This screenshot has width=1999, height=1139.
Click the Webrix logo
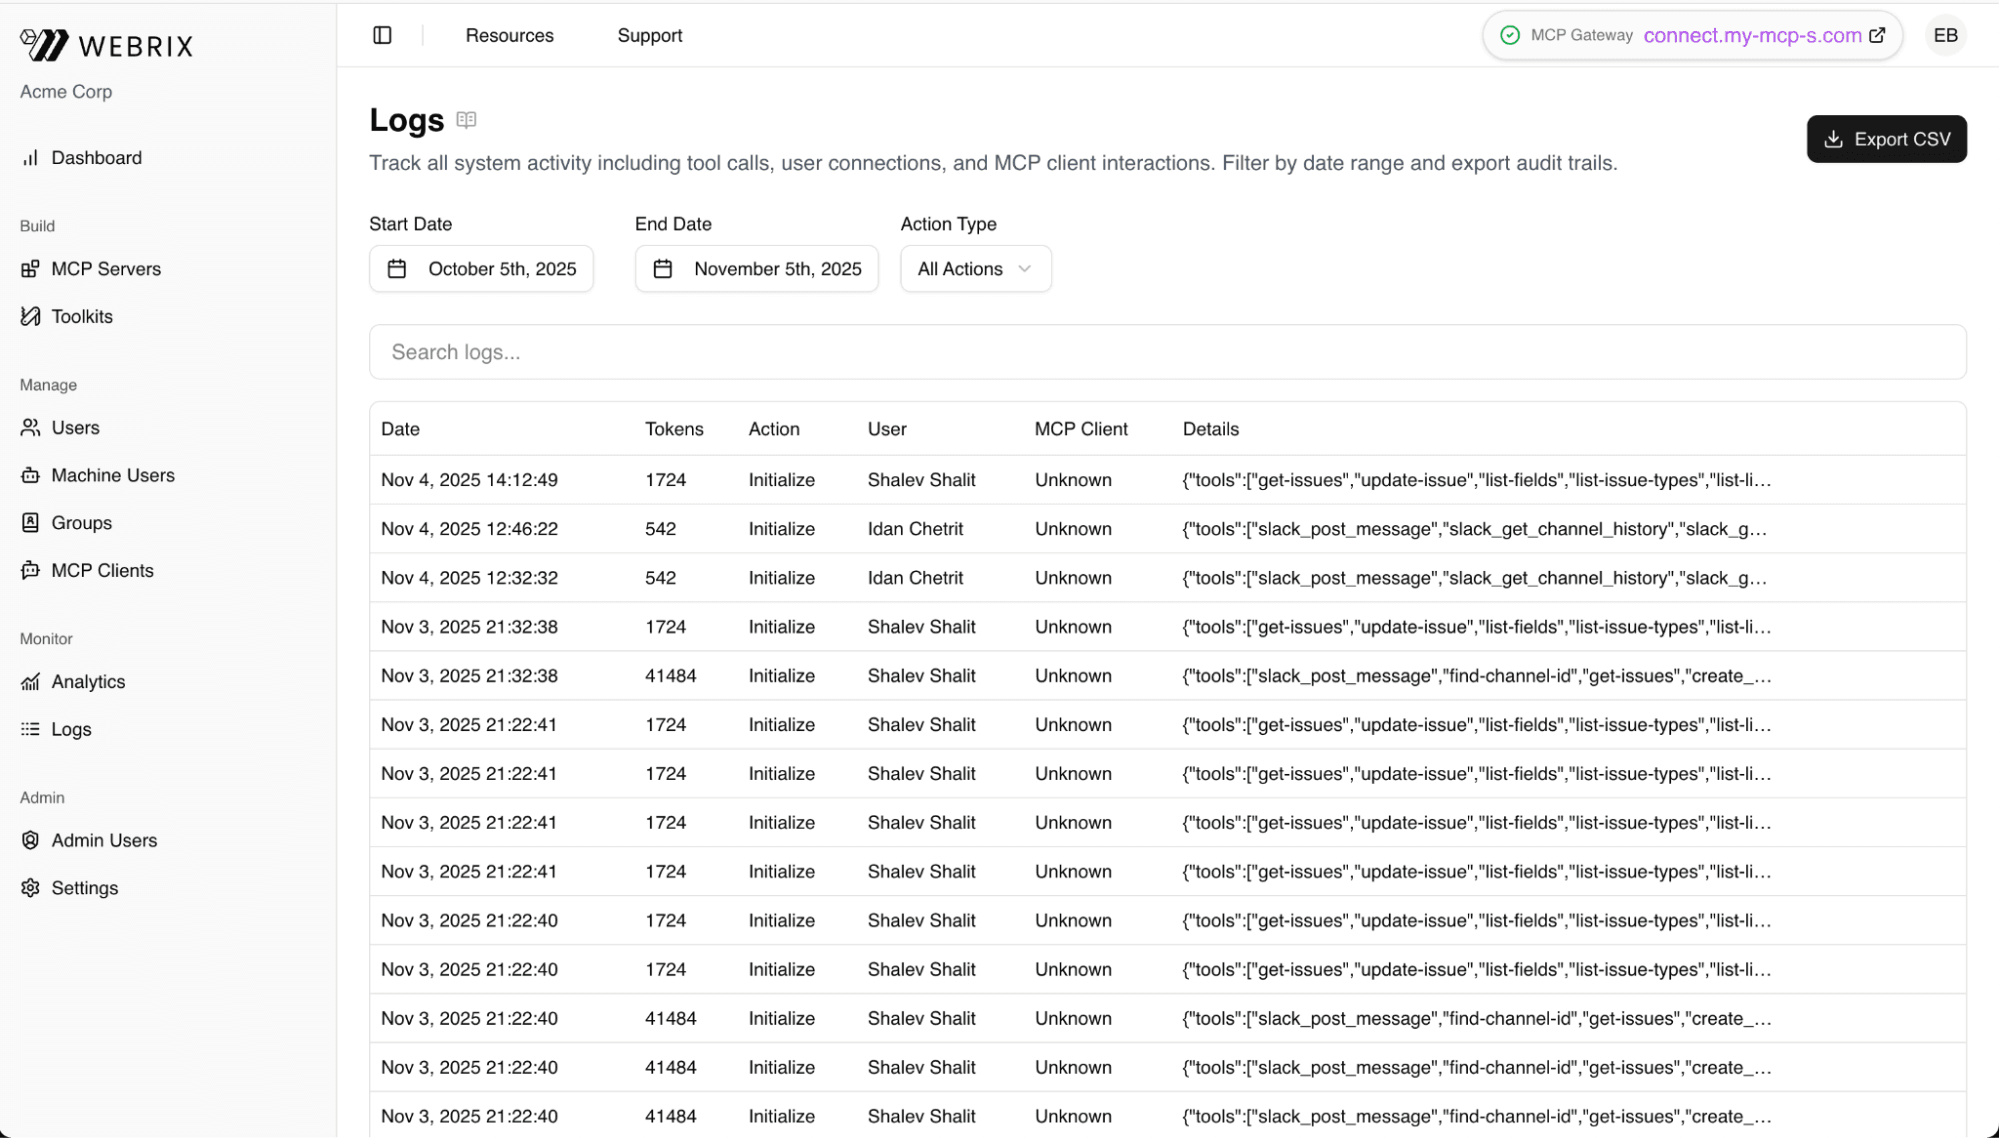point(105,44)
